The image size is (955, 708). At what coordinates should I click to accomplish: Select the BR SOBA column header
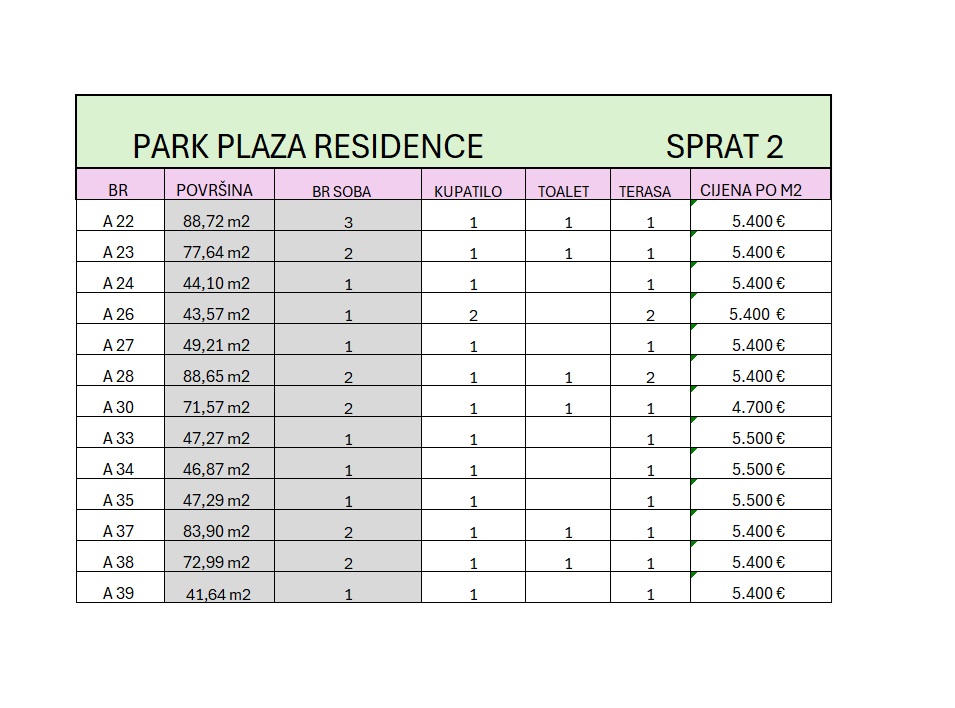click(341, 192)
